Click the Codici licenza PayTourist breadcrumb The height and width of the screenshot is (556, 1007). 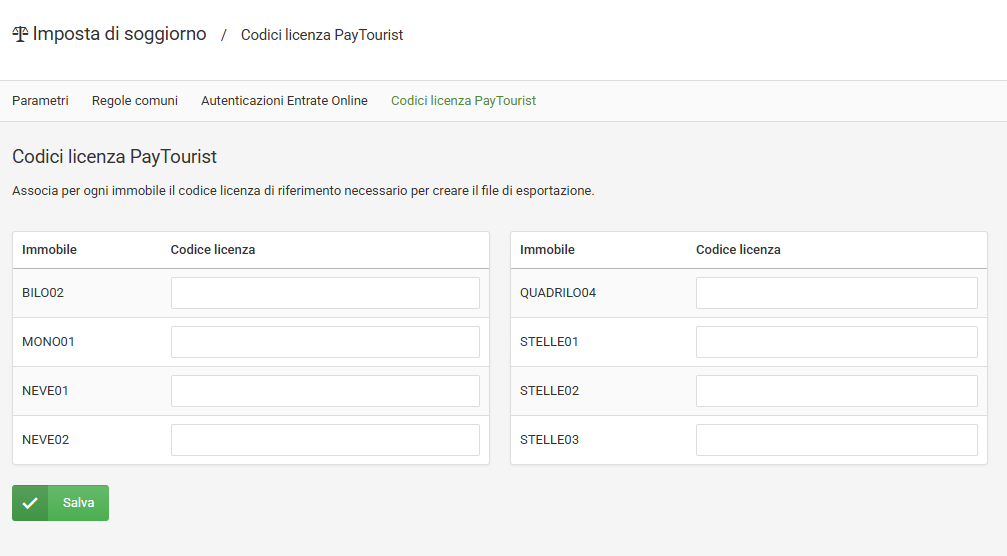click(x=322, y=35)
